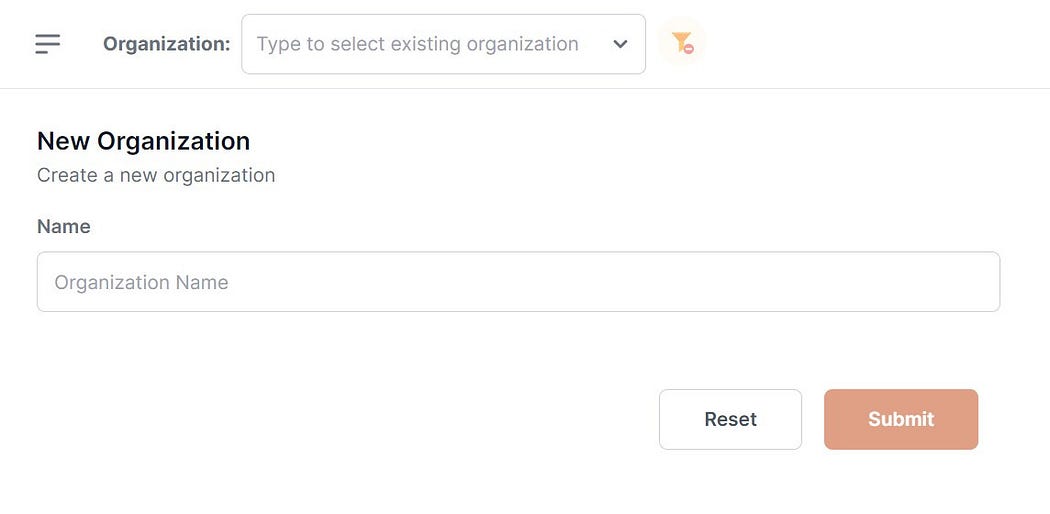Show the existing organizations list via down arrow
Image resolution: width=1050 pixels, height=514 pixels.
point(620,44)
